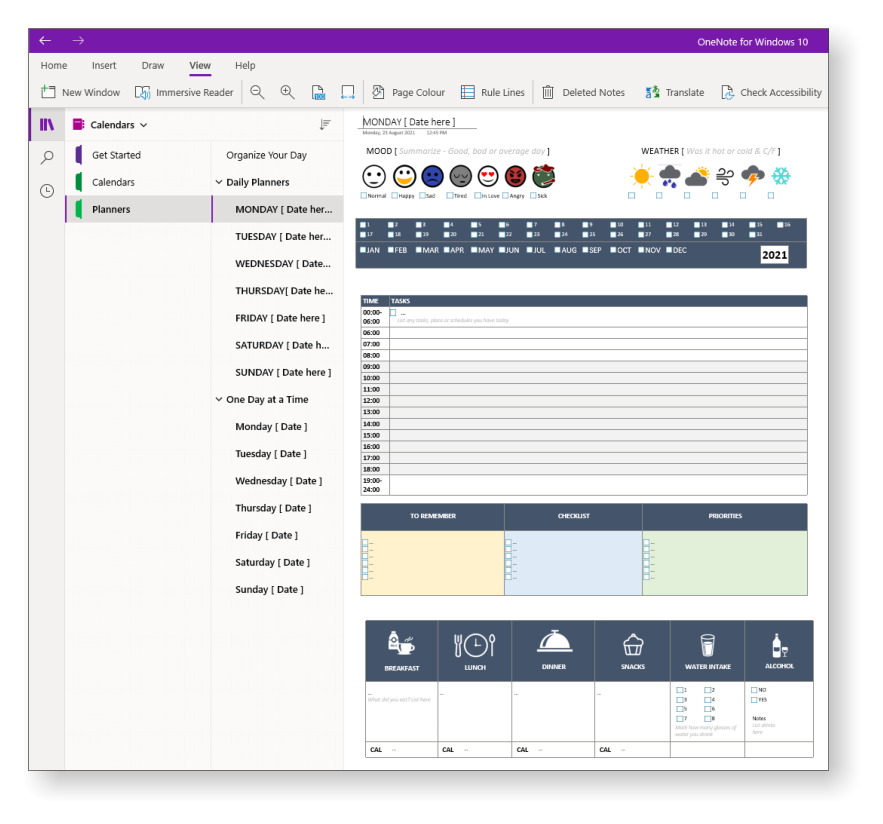Check the Normal mood checkbox
883x824 pixels.
pos(363,195)
